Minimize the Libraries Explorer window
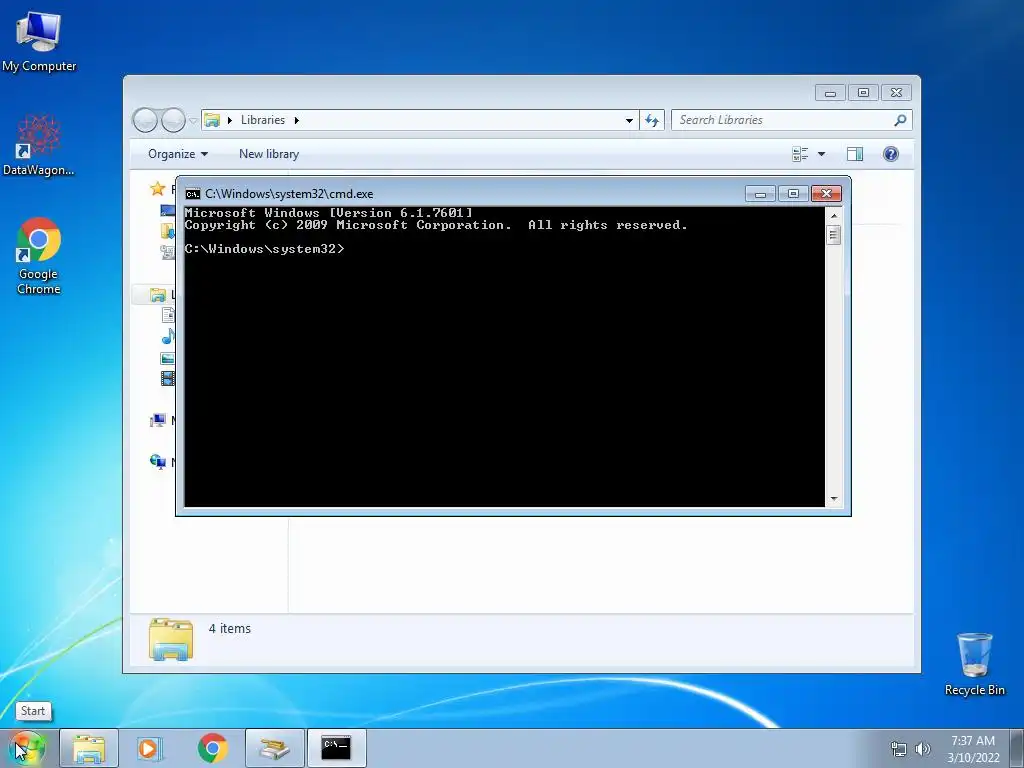Screen dimensions: 1024x768 pyautogui.click(x=830, y=93)
